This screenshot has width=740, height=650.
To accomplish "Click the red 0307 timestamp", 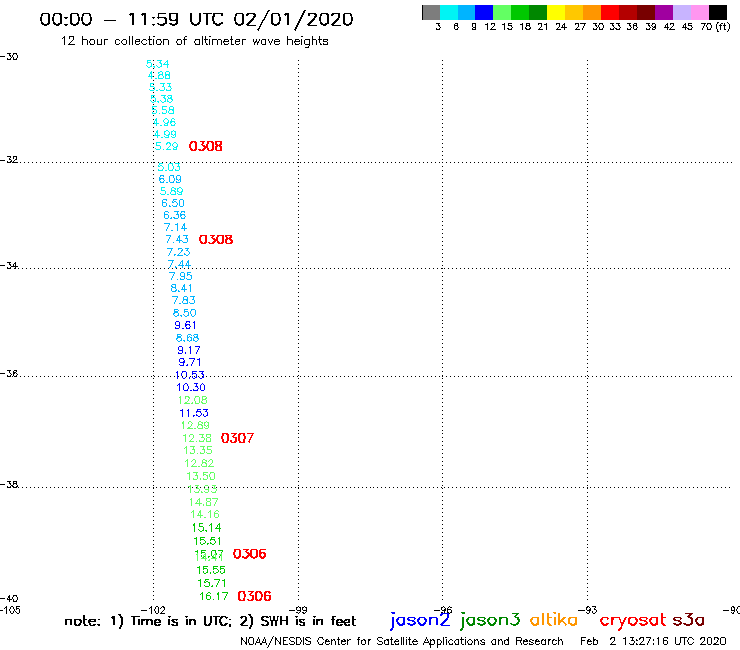I will (237, 438).
